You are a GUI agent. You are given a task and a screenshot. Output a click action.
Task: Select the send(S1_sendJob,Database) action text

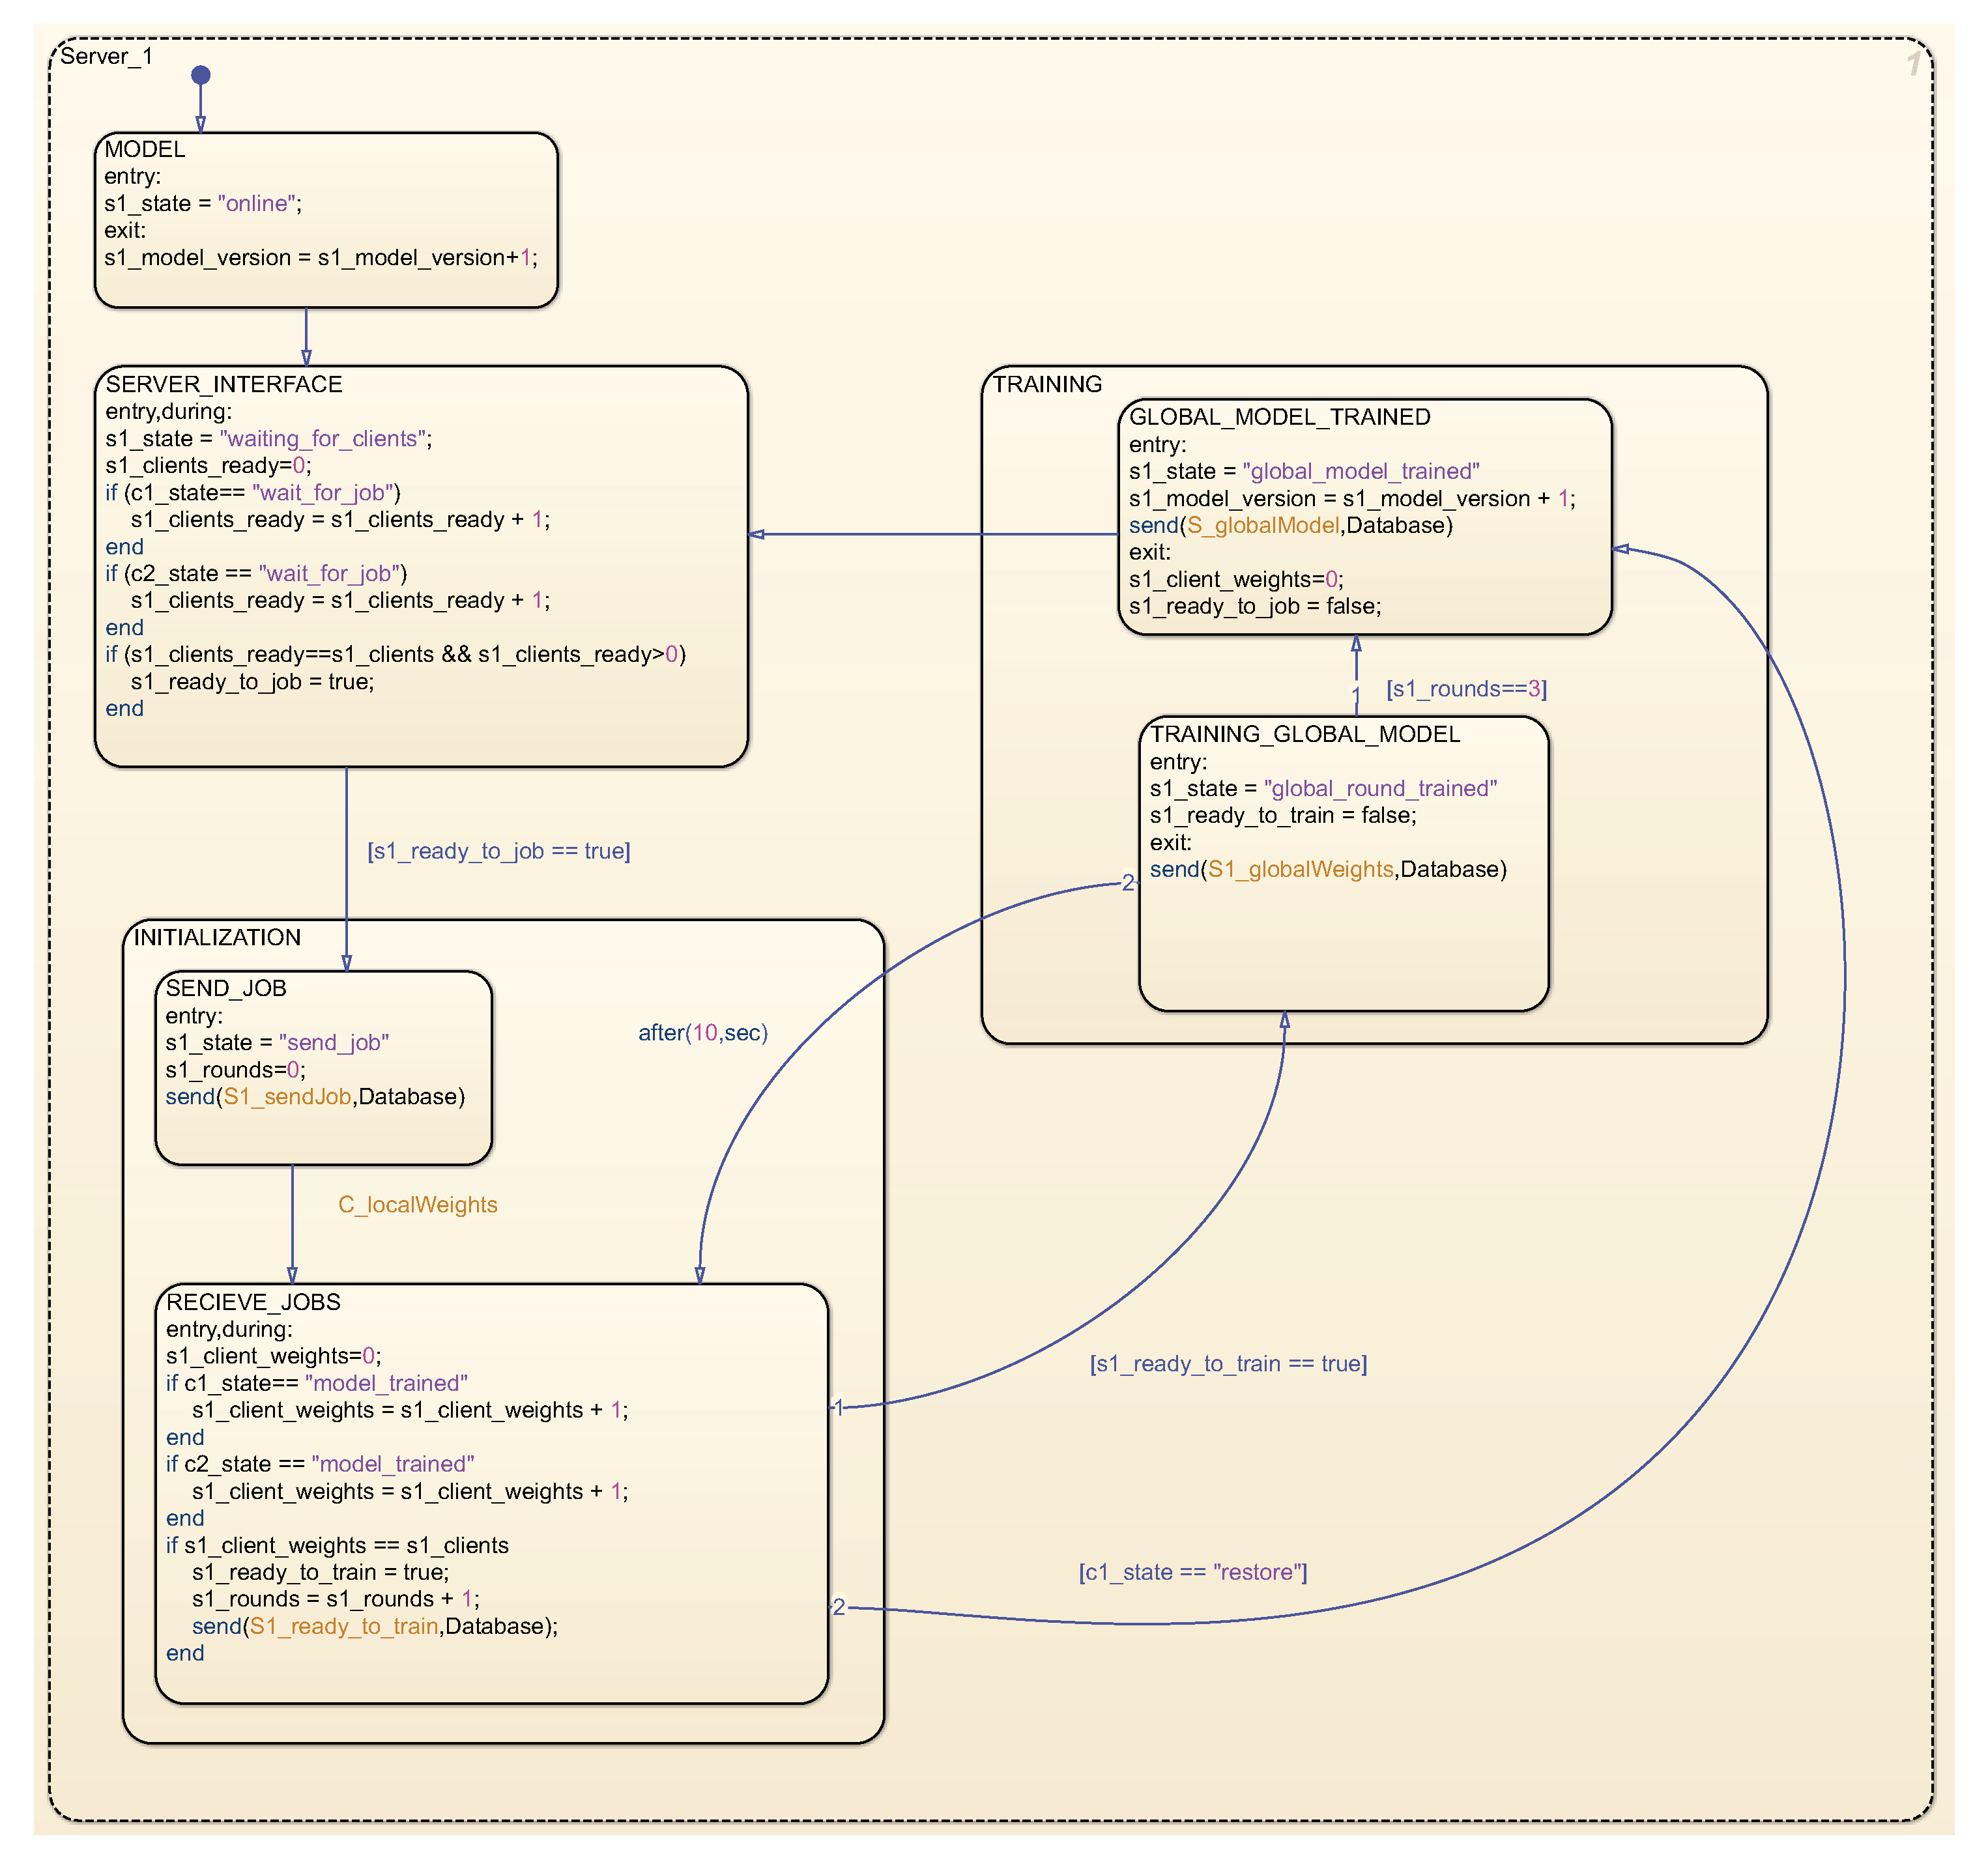click(x=315, y=1097)
